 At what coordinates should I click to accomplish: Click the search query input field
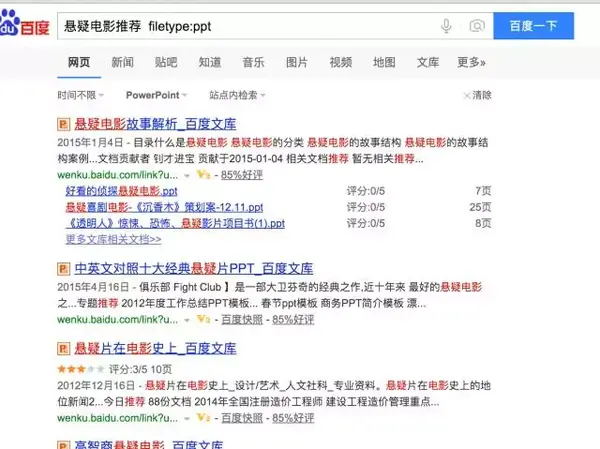click(x=249, y=26)
